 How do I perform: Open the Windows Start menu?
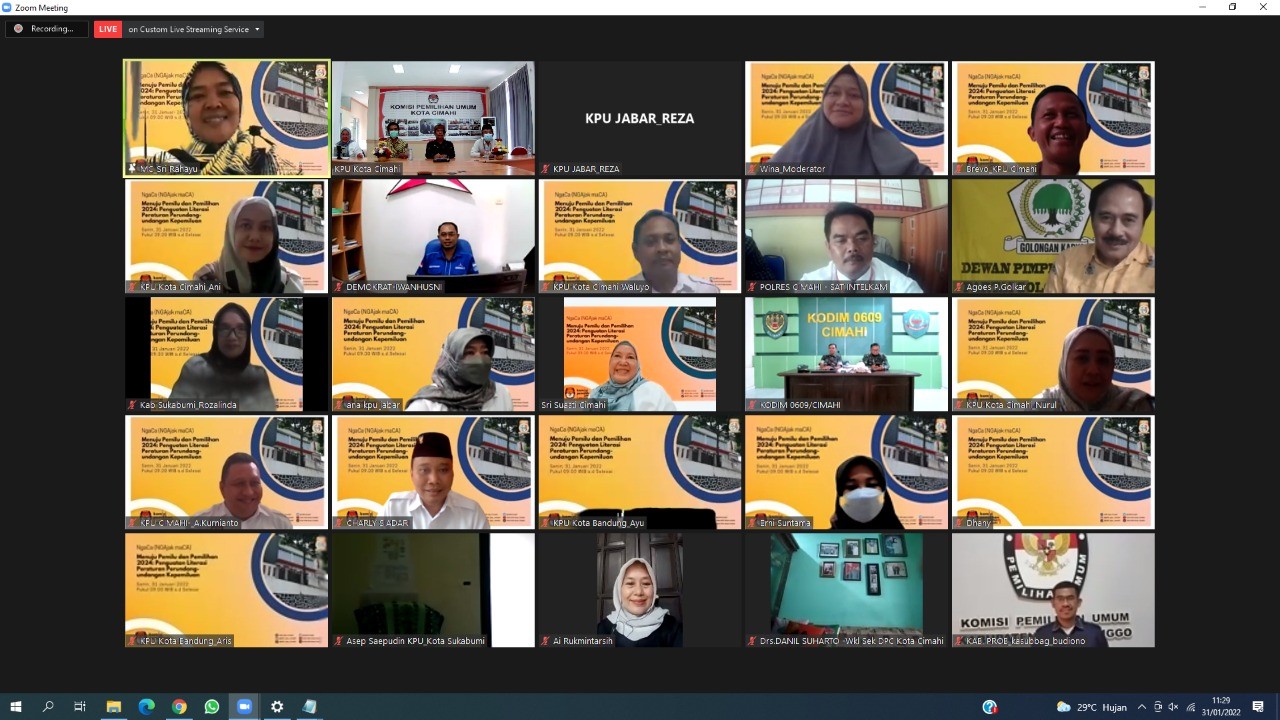(16, 707)
